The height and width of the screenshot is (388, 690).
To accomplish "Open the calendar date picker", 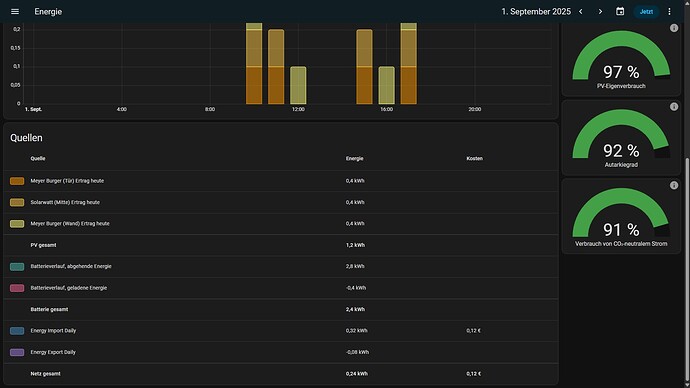I will tap(620, 11).
